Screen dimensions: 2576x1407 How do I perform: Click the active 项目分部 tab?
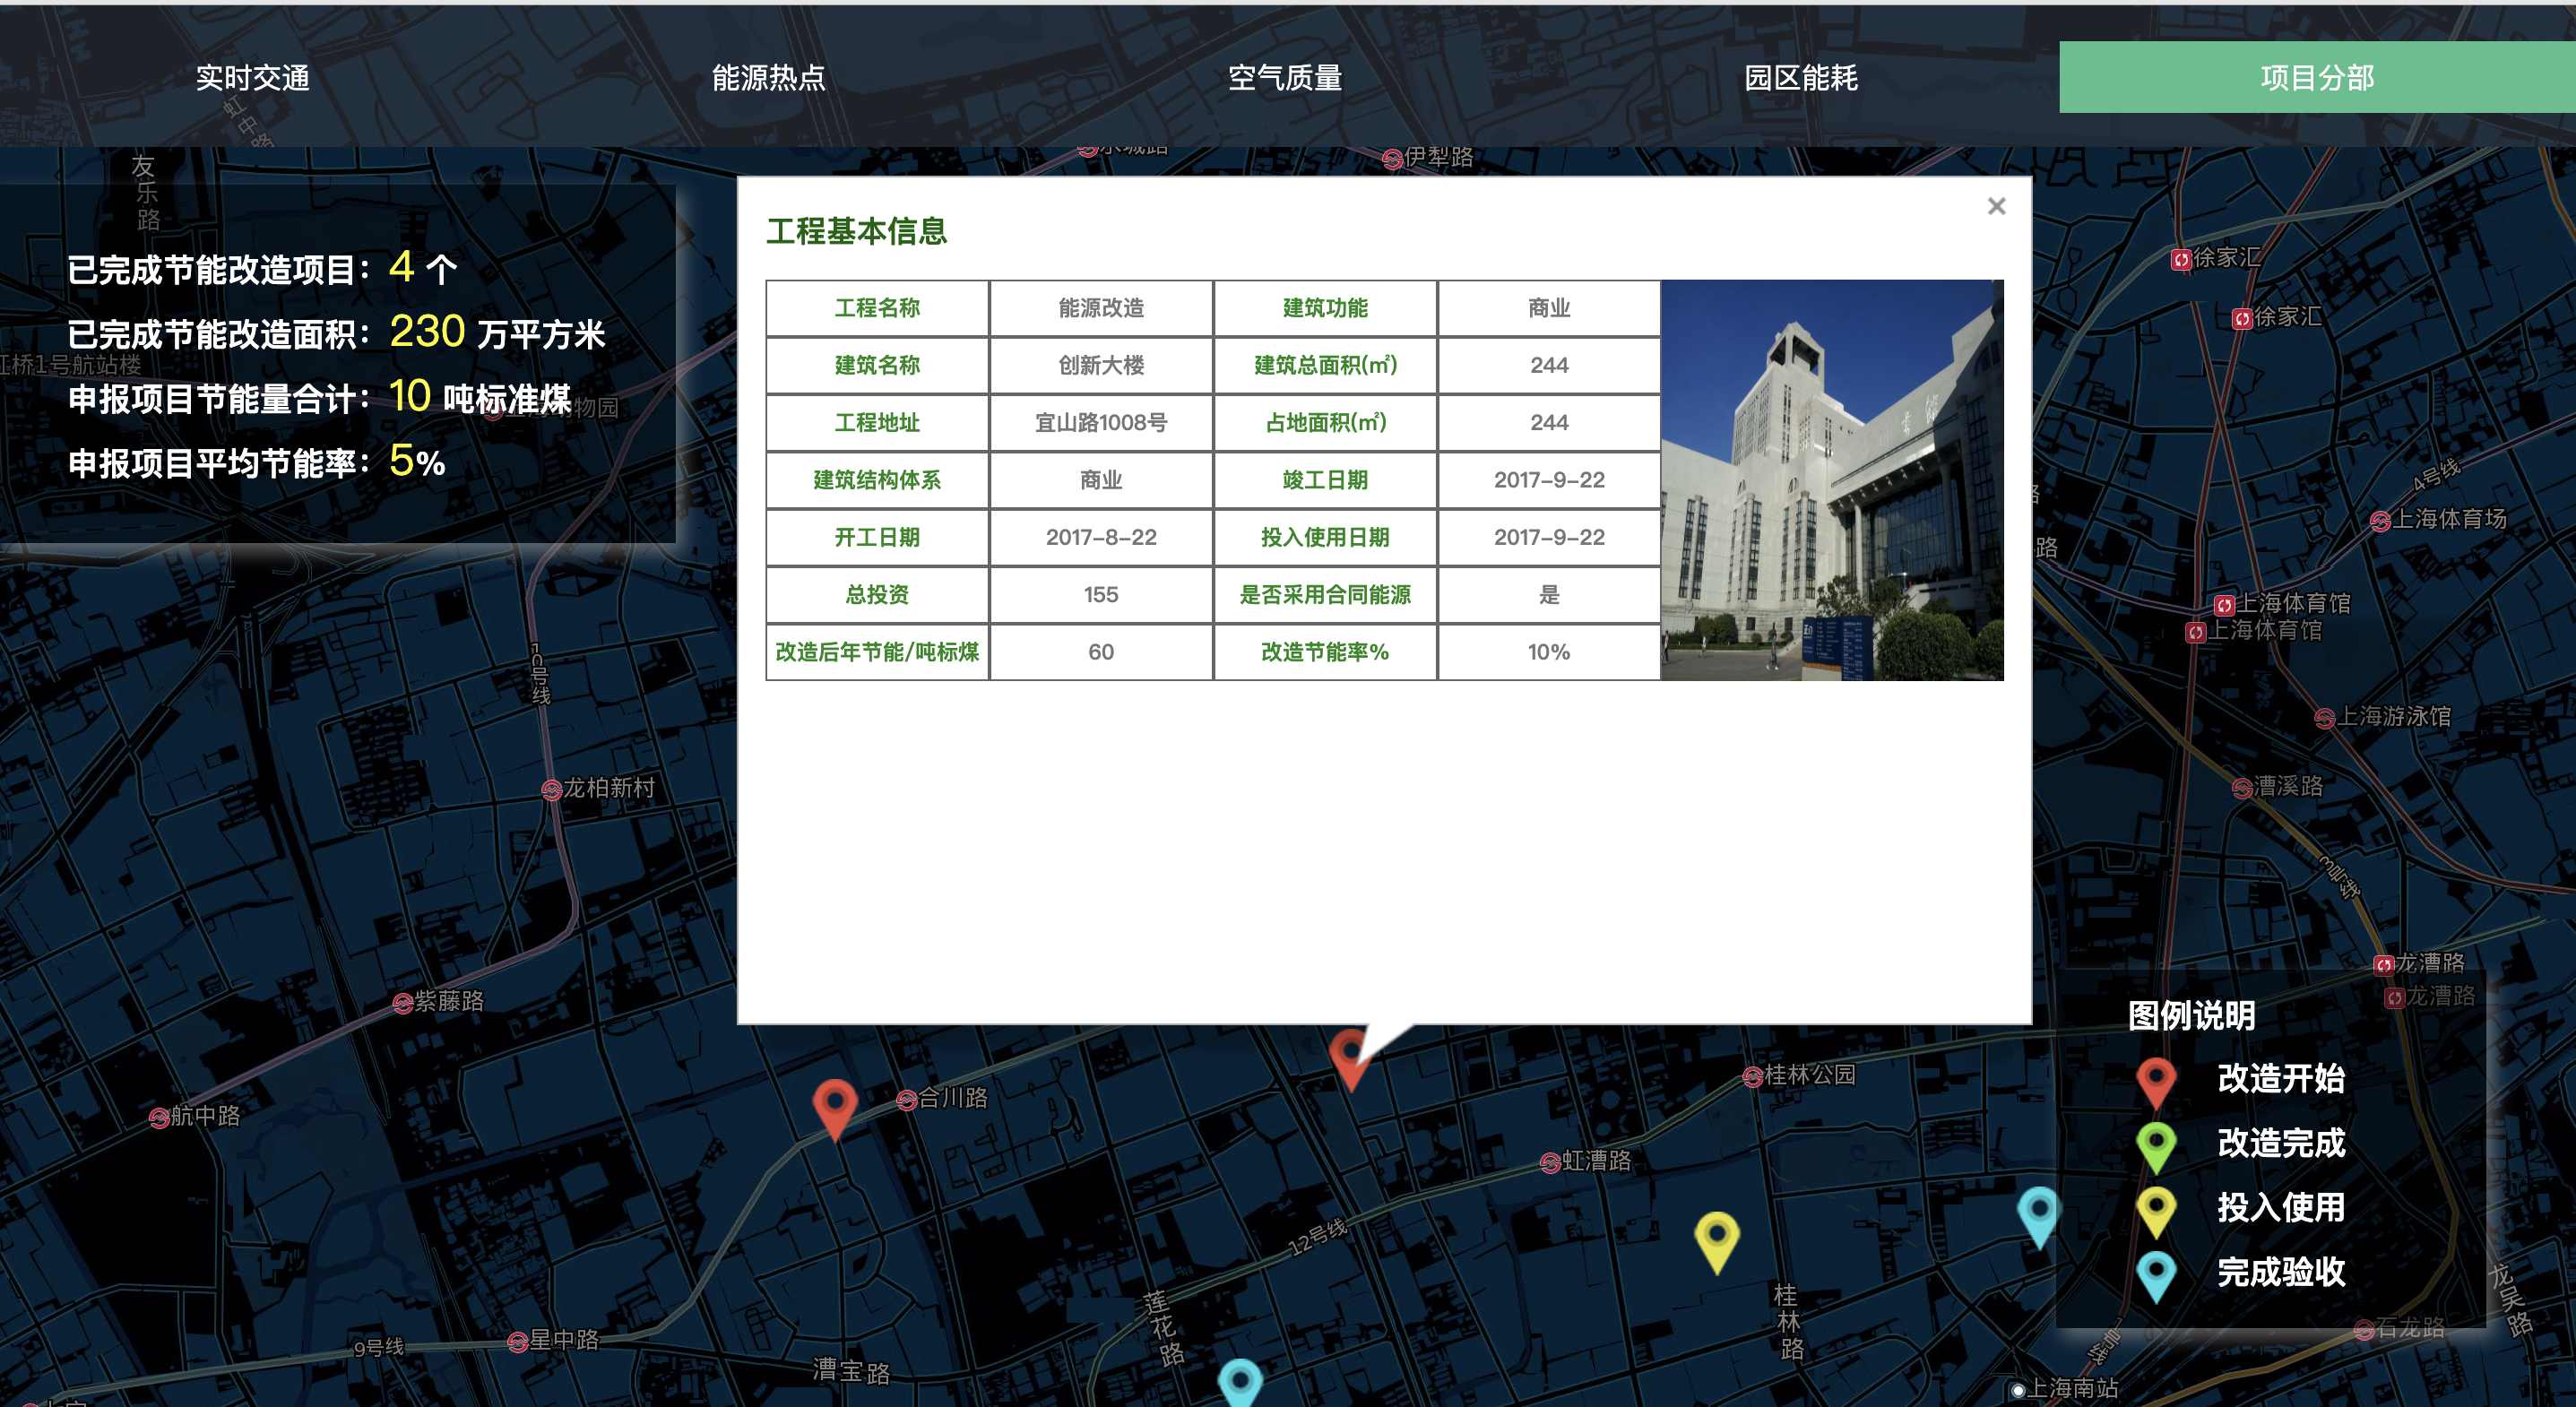2316,78
